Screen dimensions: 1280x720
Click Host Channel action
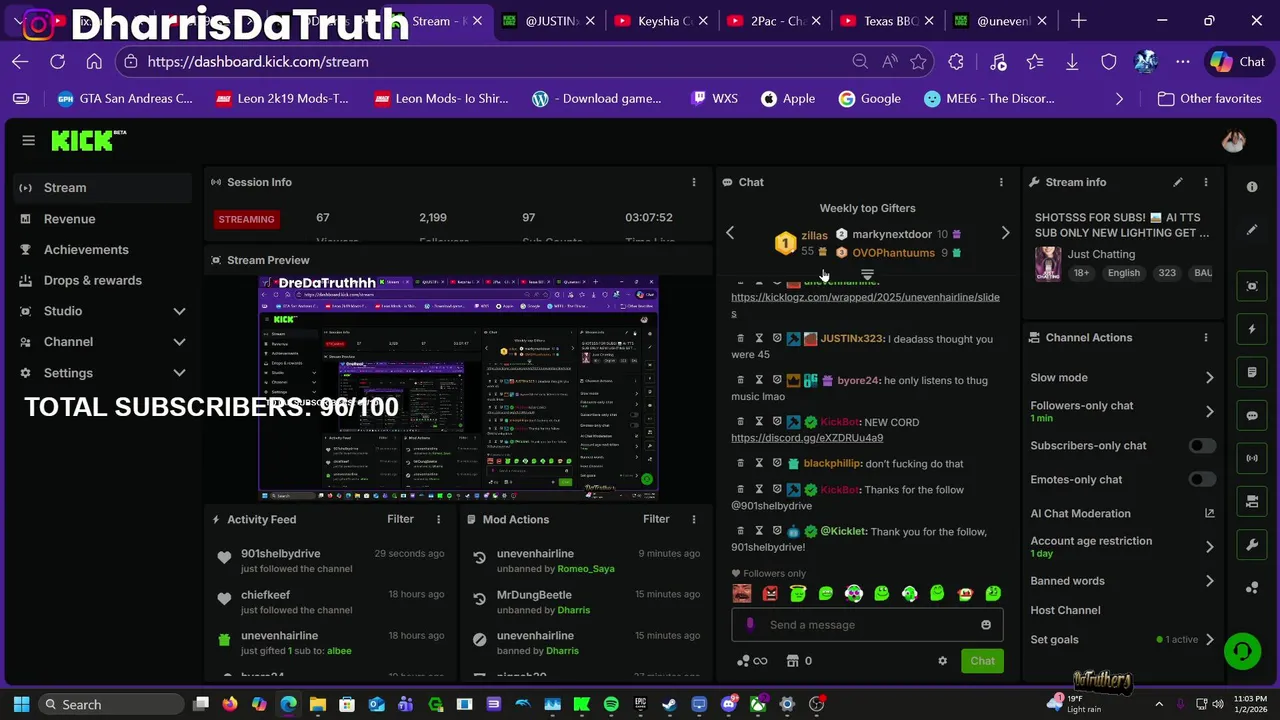pyautogui.click(x=1065, y=610)
